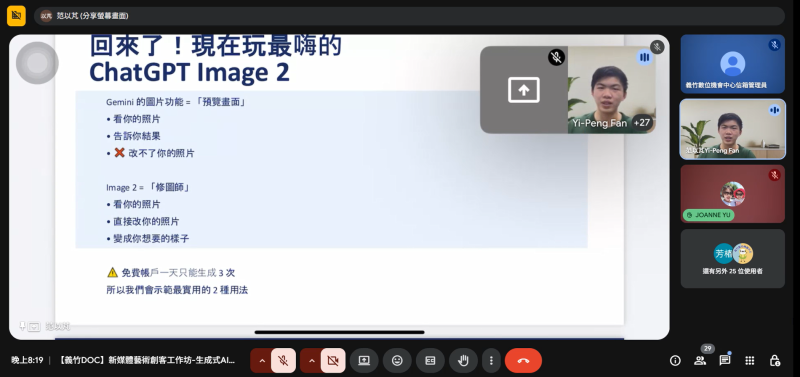
Task: Open video settings arrow beside camera
Action: (x=311, y=361)
